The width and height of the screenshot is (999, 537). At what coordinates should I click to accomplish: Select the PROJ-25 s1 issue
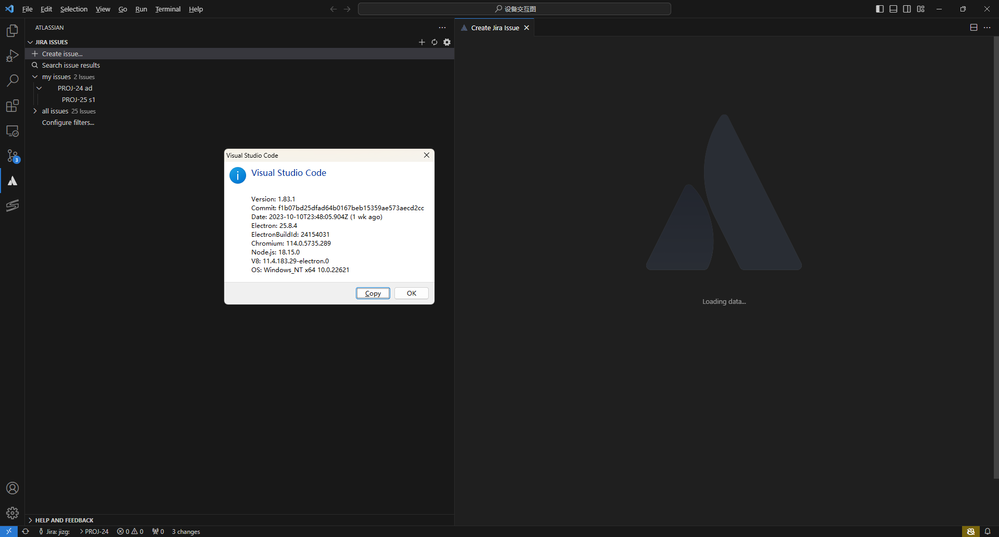pyautogui.click(x=240, y=99)
